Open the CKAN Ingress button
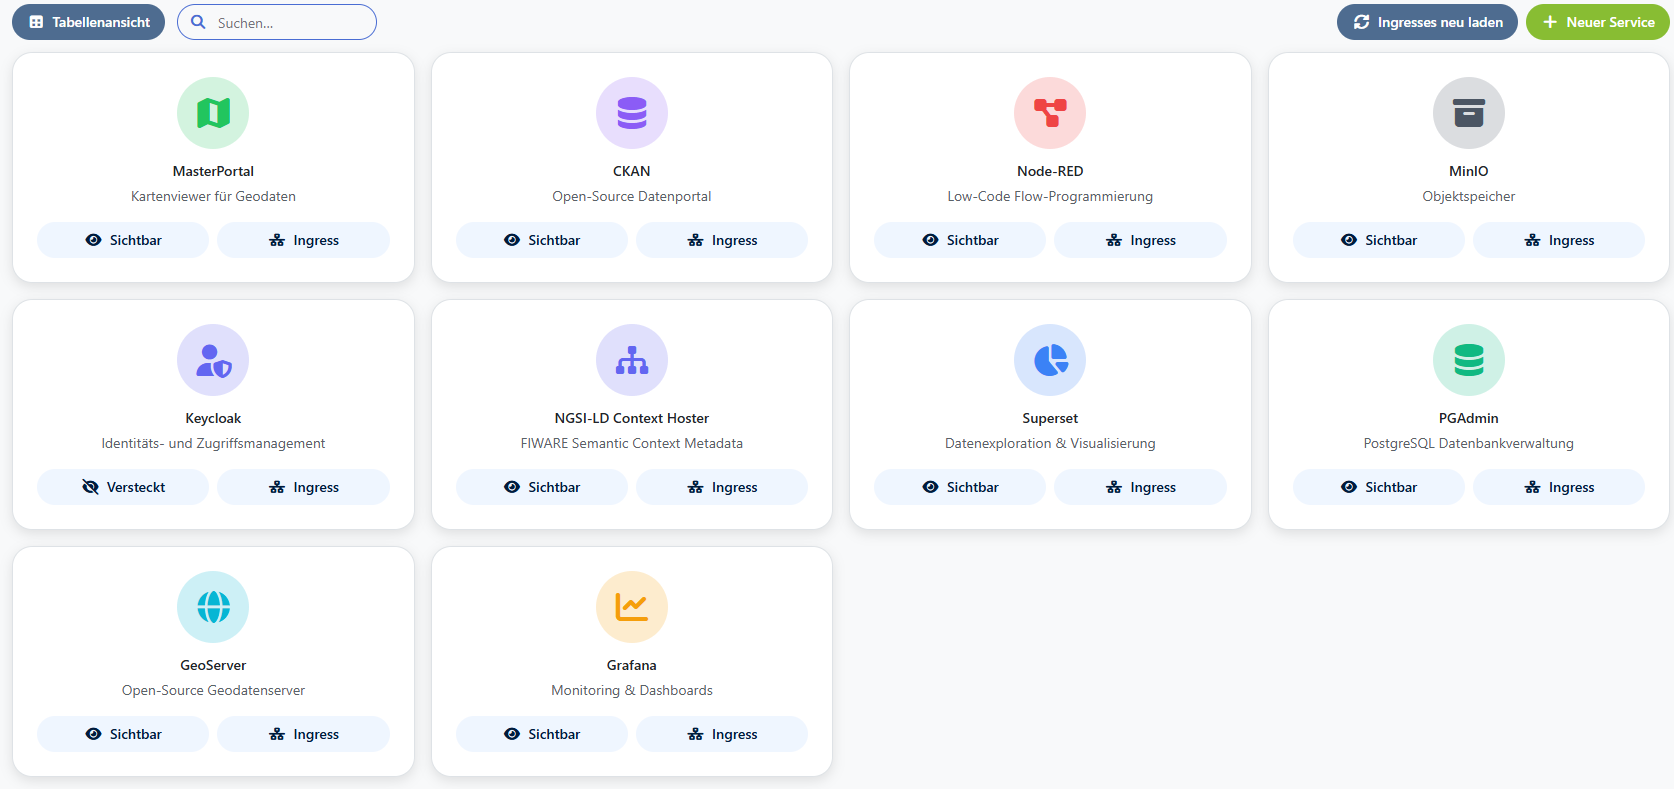 pos(722,240)
